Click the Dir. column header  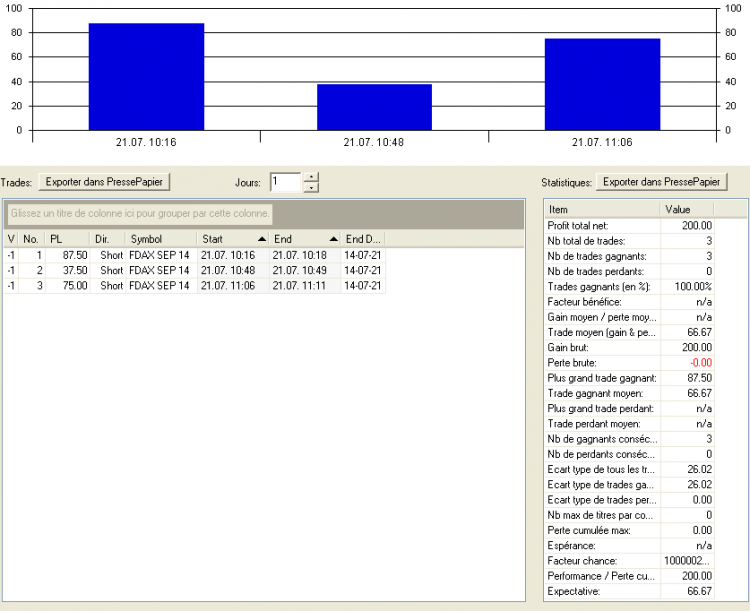[108, 239]
